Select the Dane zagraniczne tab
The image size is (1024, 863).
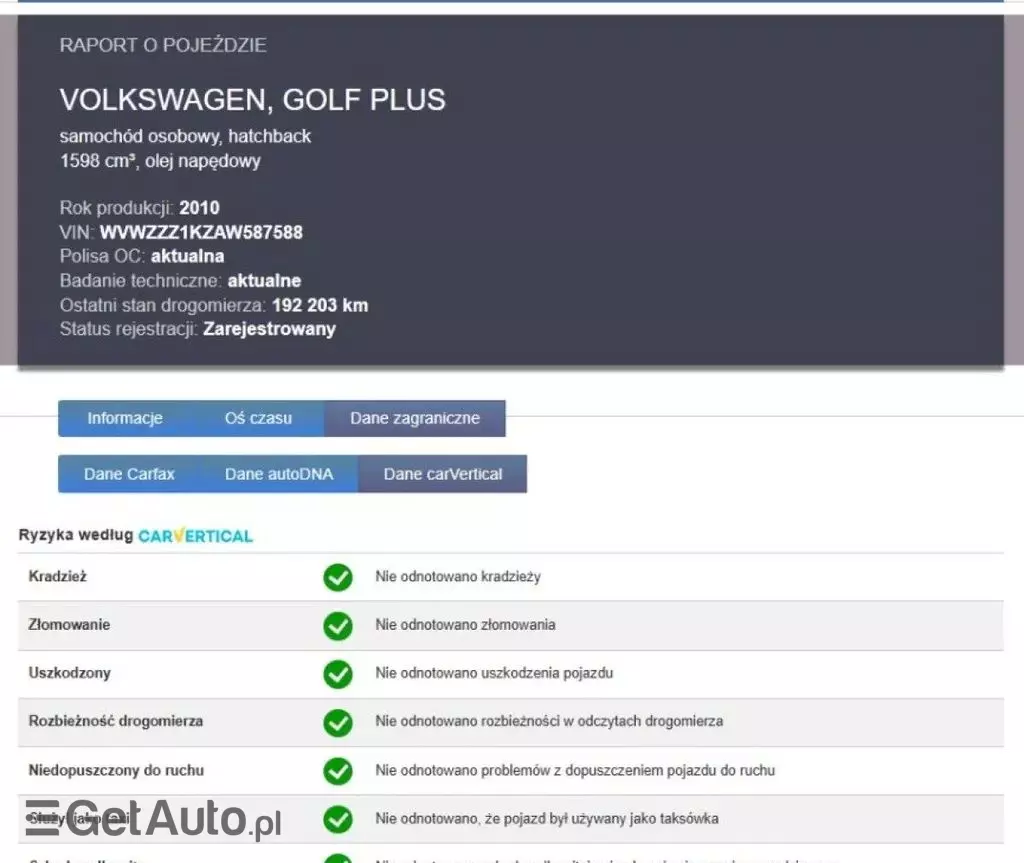[x=415, y=418]
